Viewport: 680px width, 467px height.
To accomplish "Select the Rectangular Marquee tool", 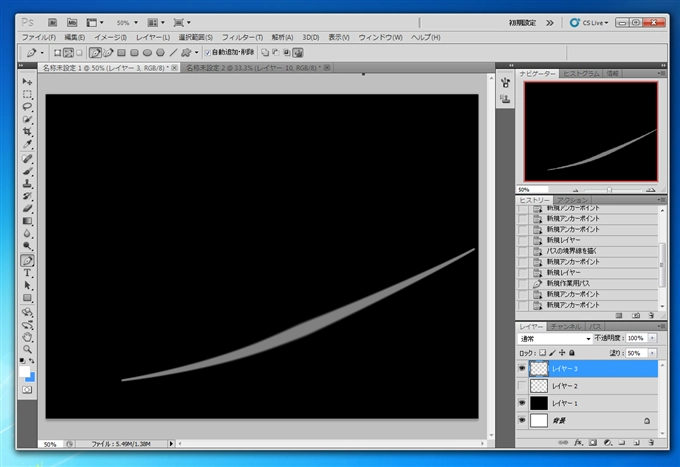I will pos(27,94).
